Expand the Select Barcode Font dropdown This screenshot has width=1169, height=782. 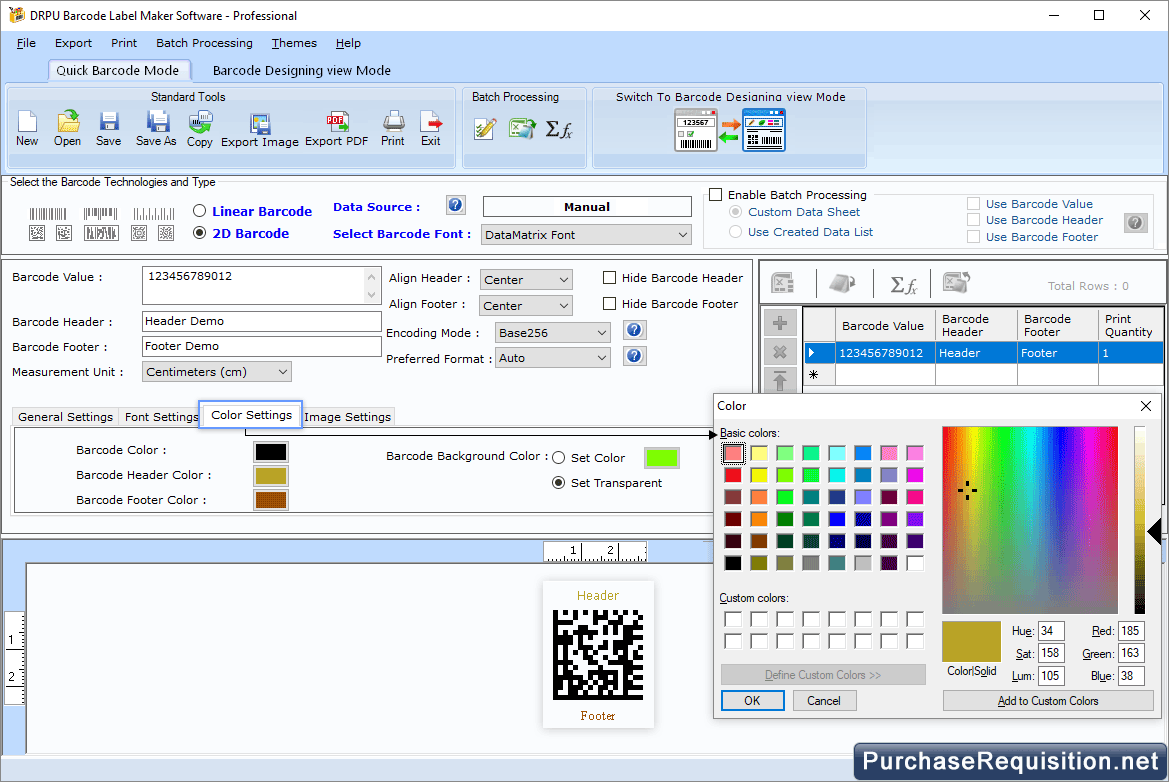586,235
